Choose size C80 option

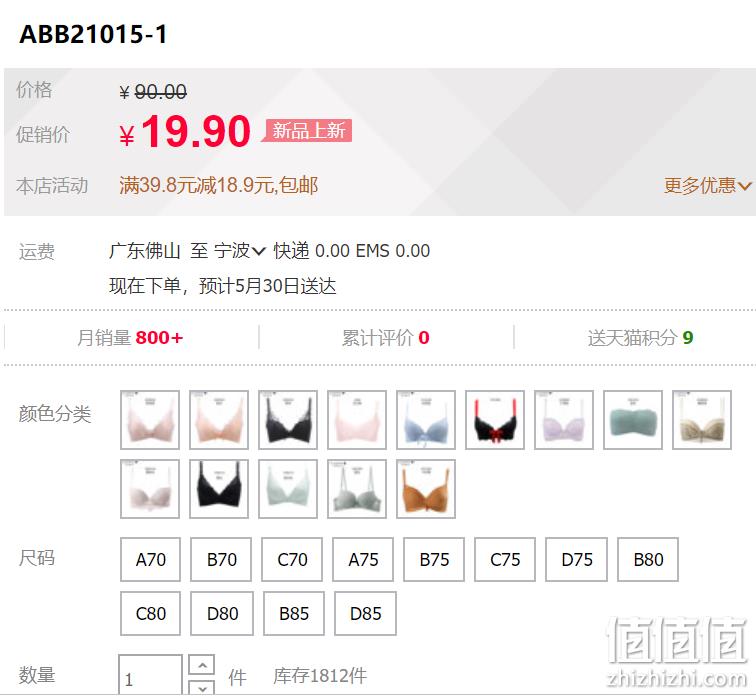coord(150,614)
